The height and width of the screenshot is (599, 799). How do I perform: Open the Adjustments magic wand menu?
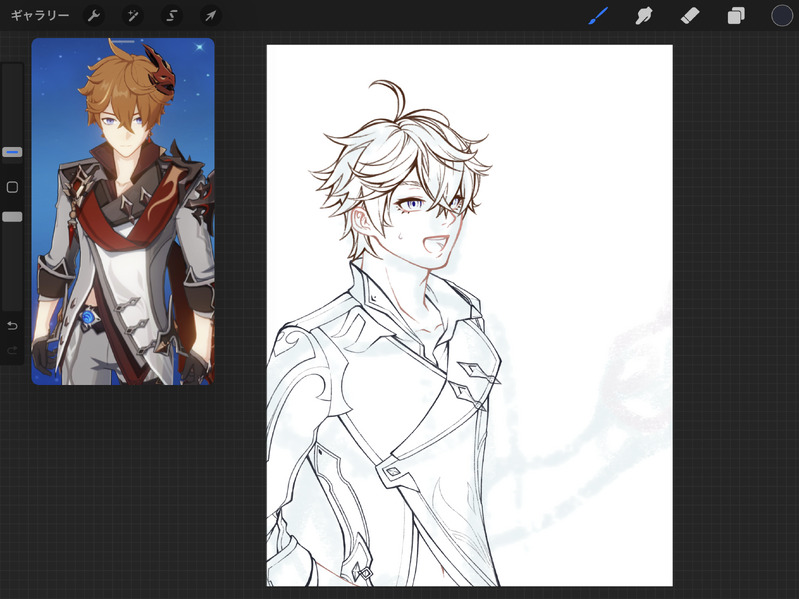tap(133, 16)
